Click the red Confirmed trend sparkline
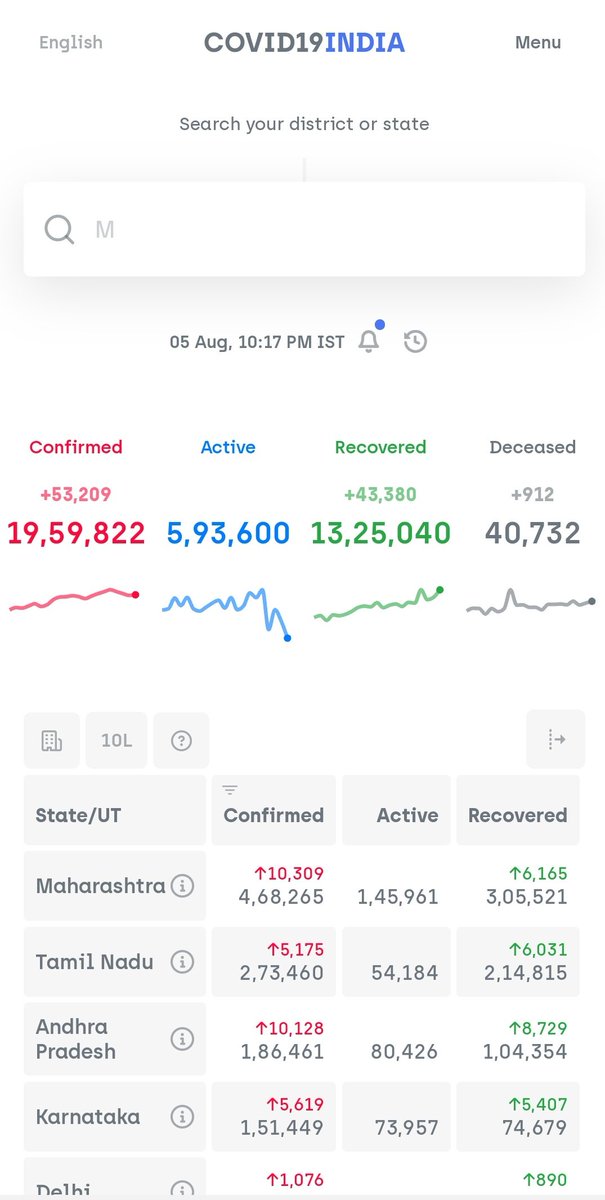605x1200 pixels. [74, 598]
